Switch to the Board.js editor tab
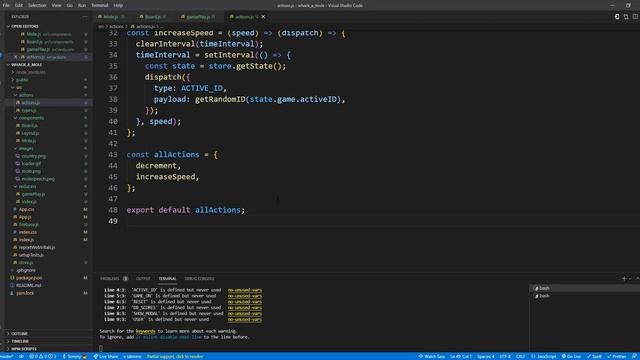 153,17
